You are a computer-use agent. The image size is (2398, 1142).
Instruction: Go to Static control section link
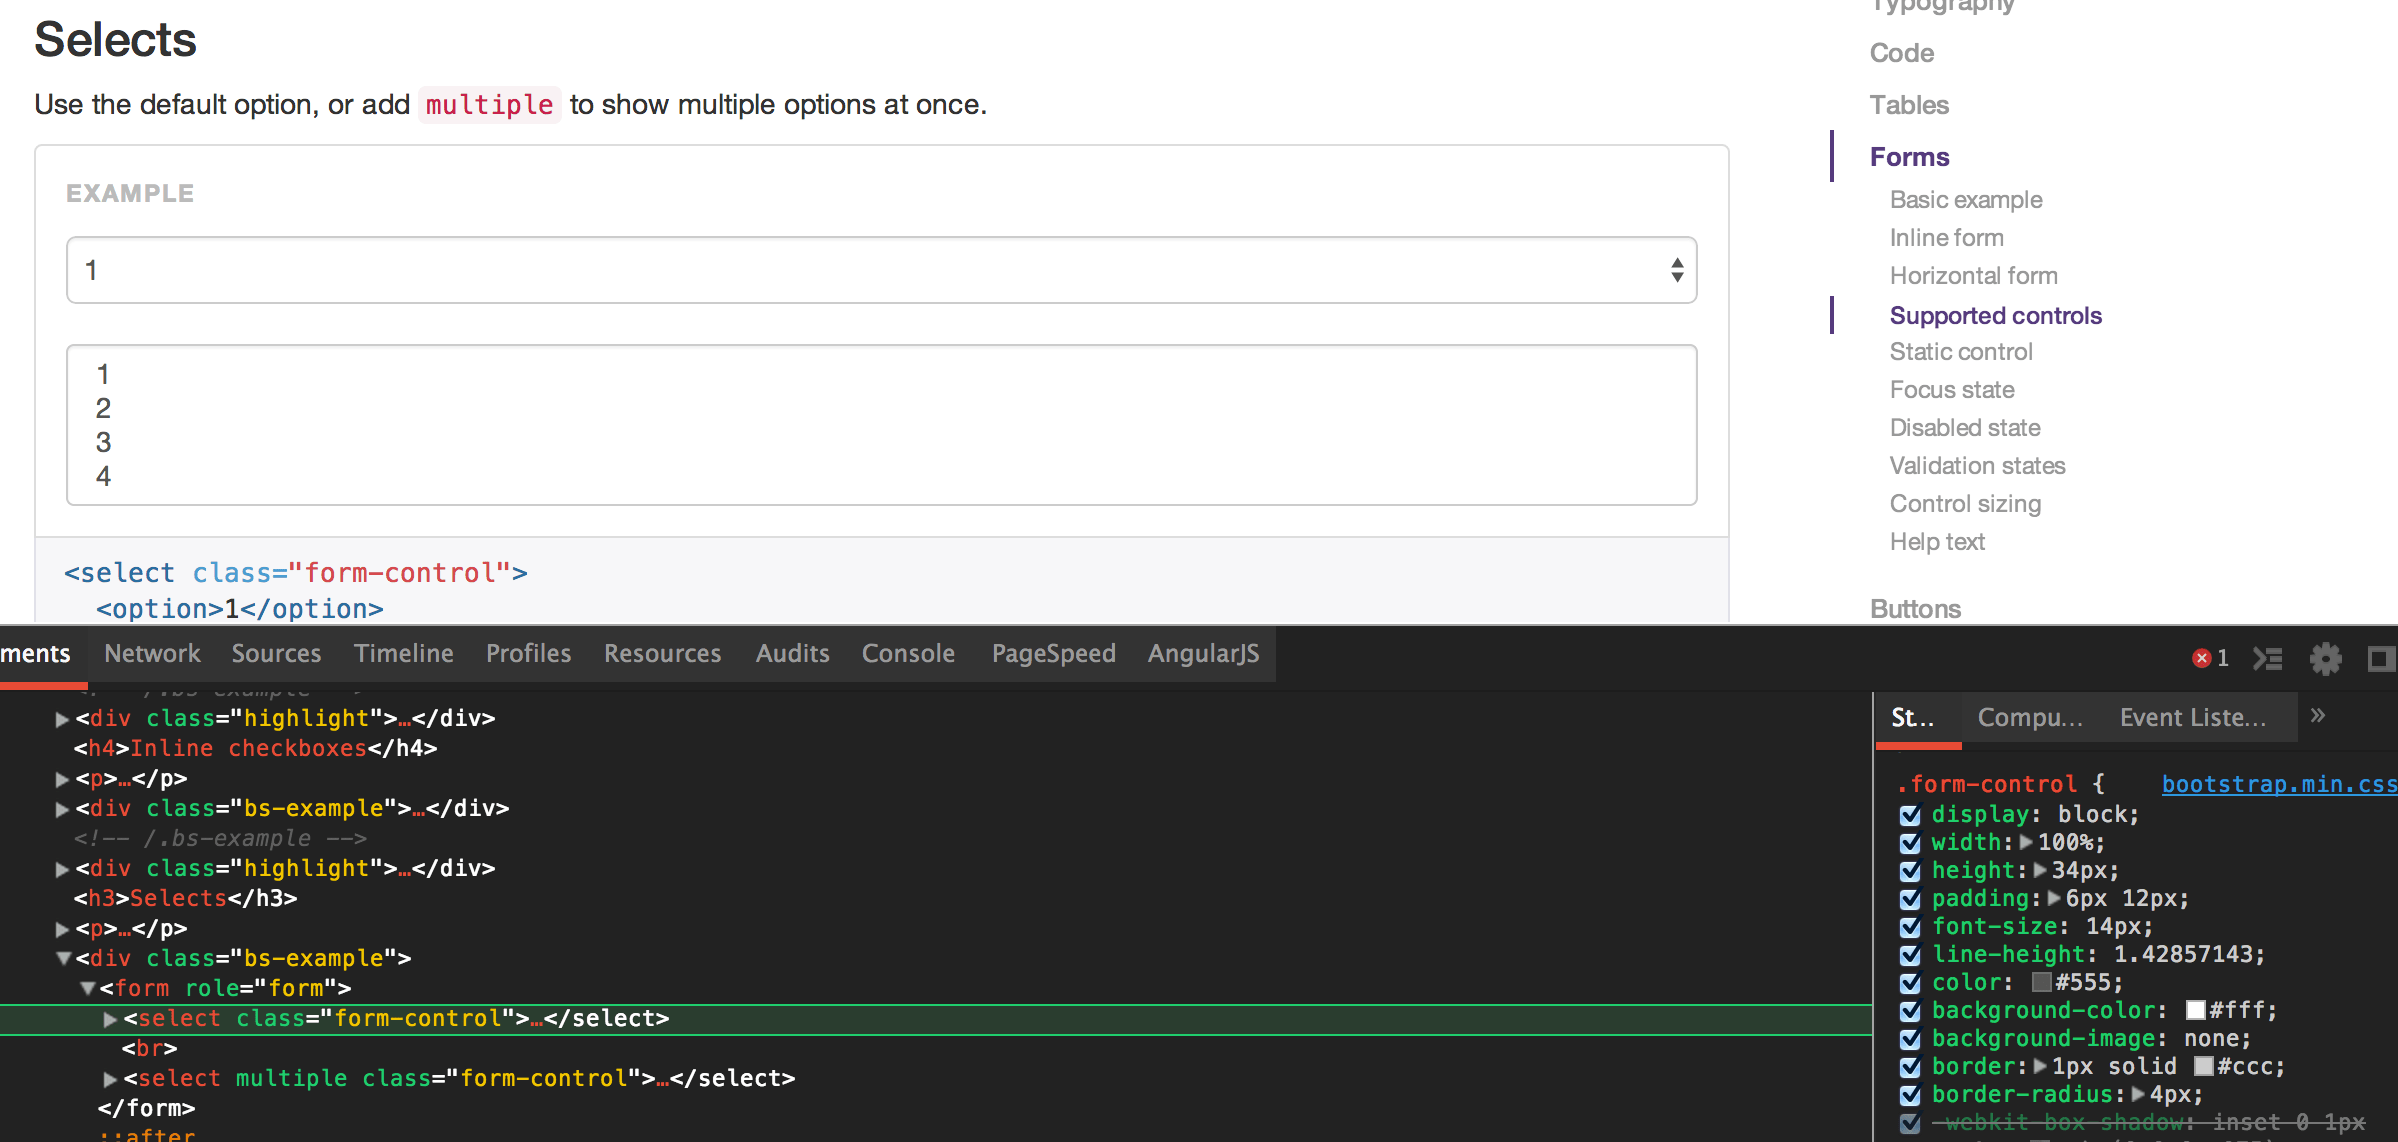click(x=1960, y=352)
